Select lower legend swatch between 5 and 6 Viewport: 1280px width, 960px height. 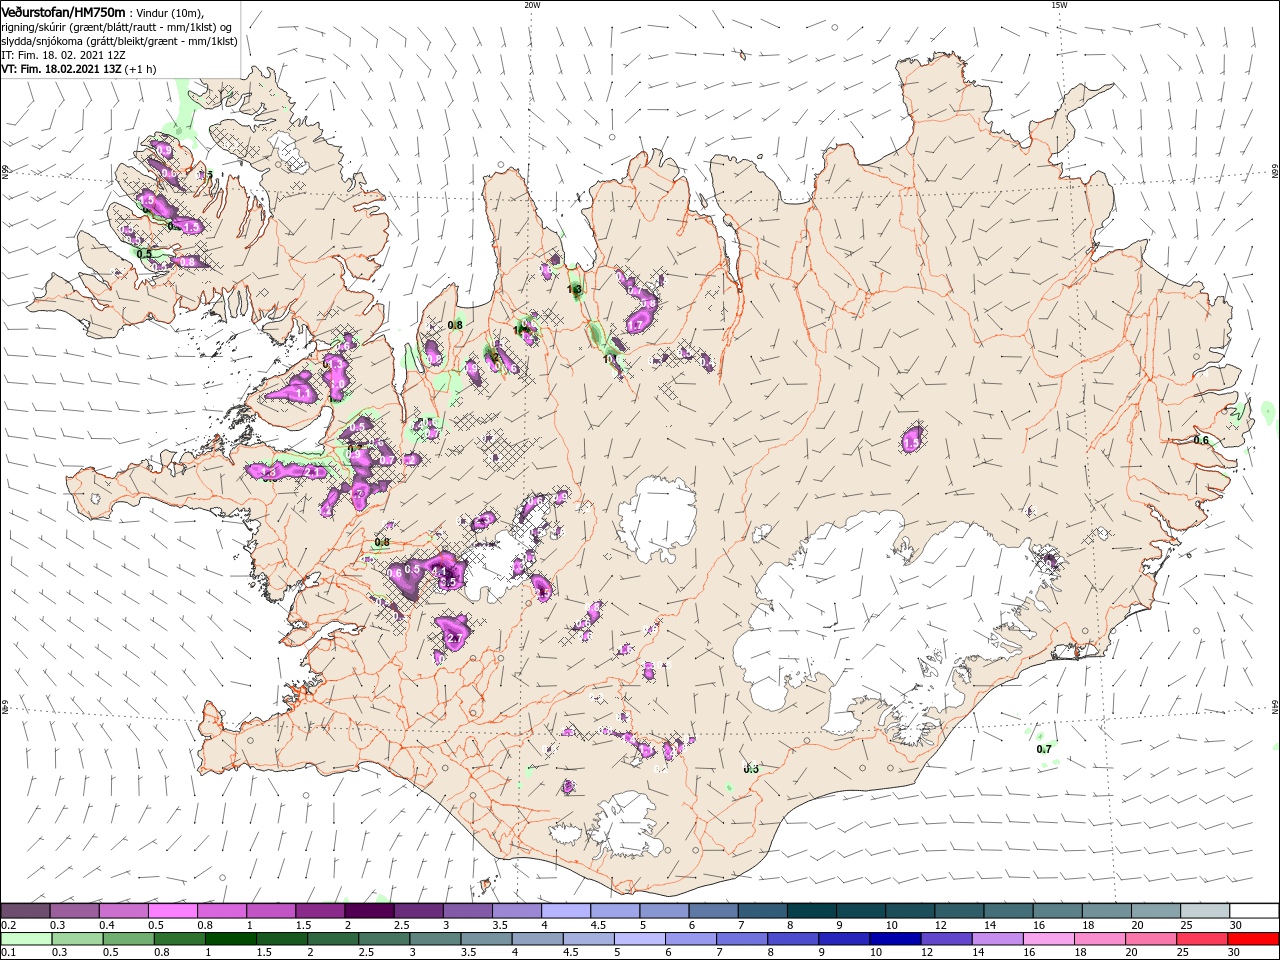640,939
